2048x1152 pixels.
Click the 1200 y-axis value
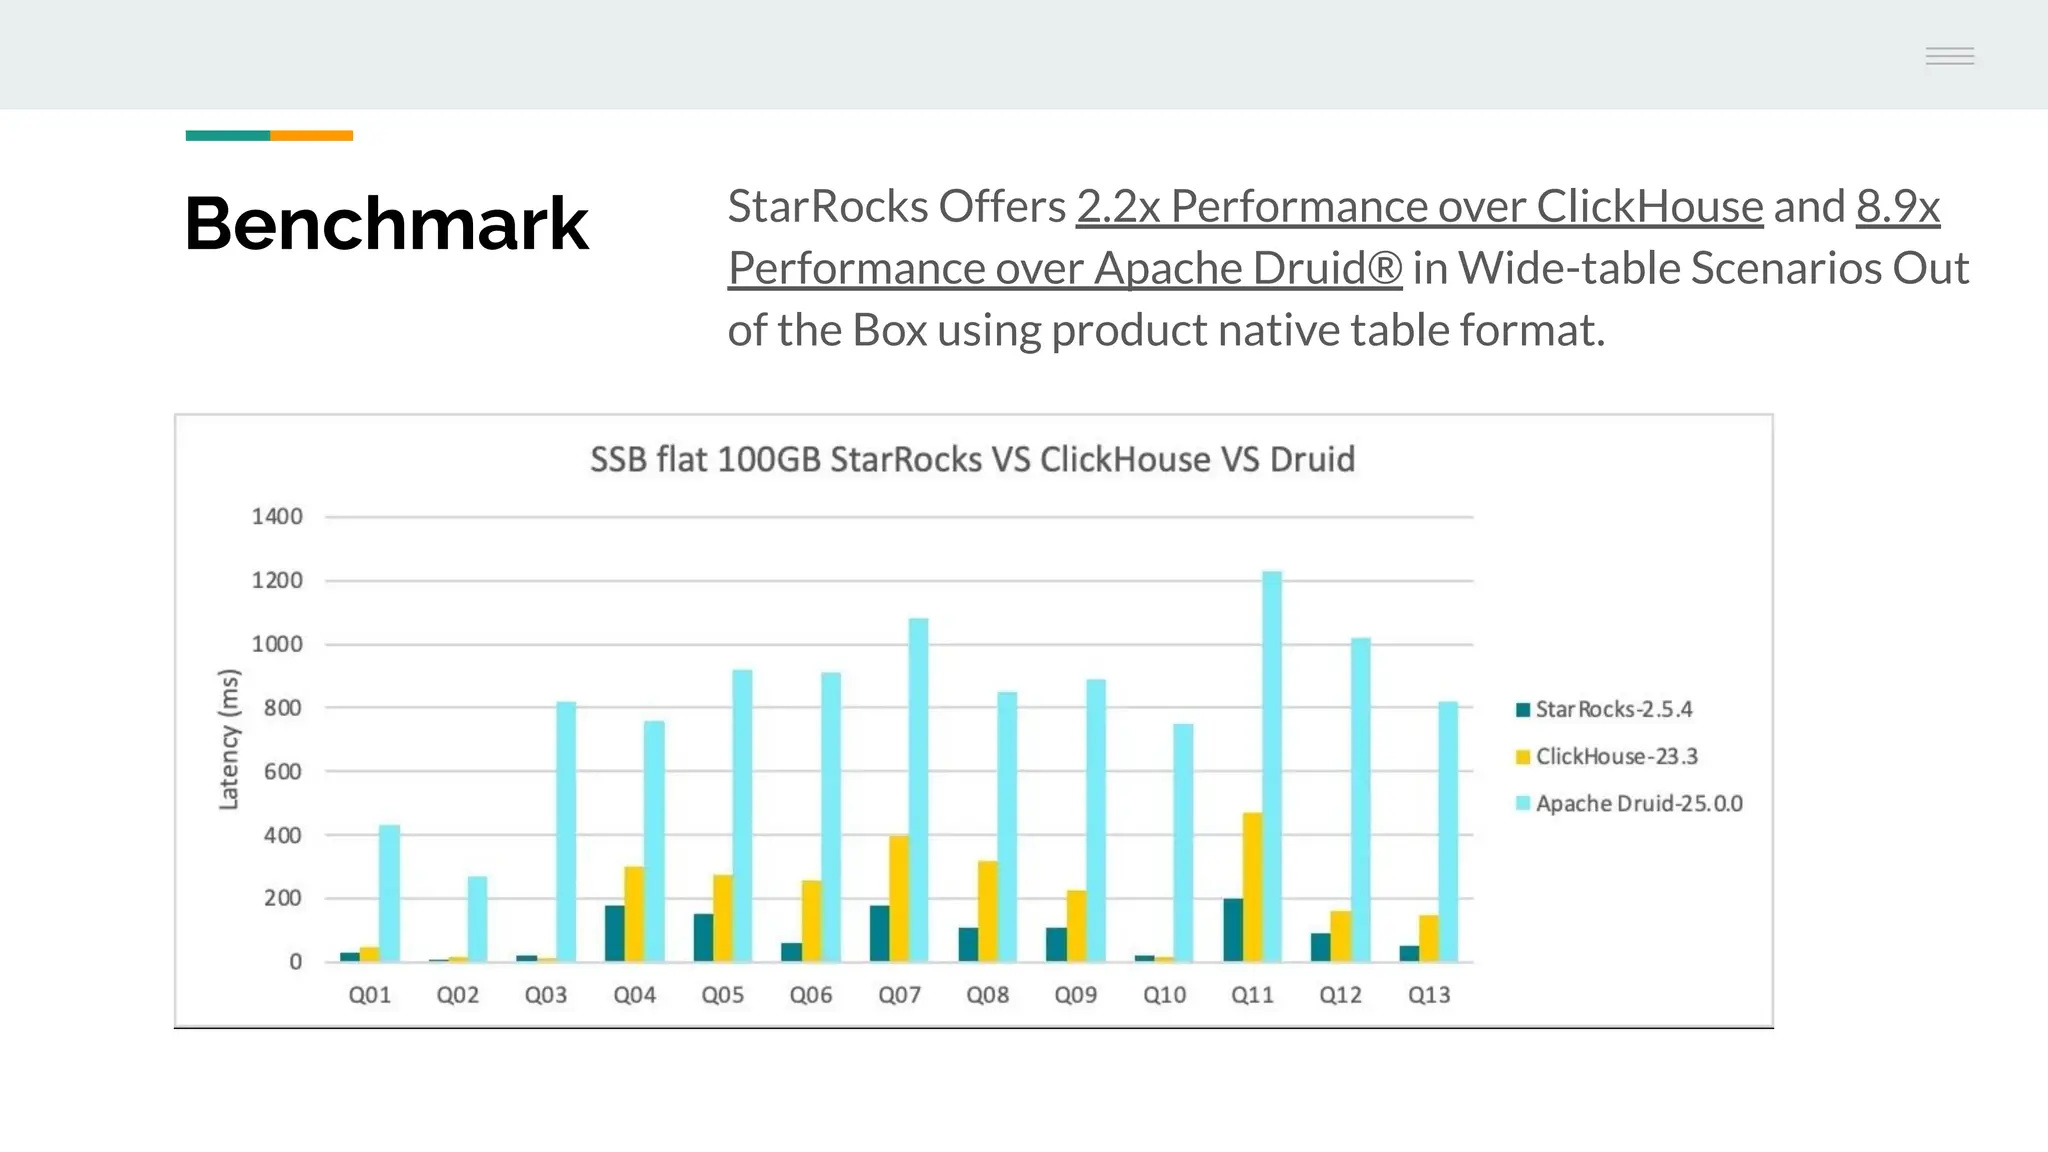point(277,581)
